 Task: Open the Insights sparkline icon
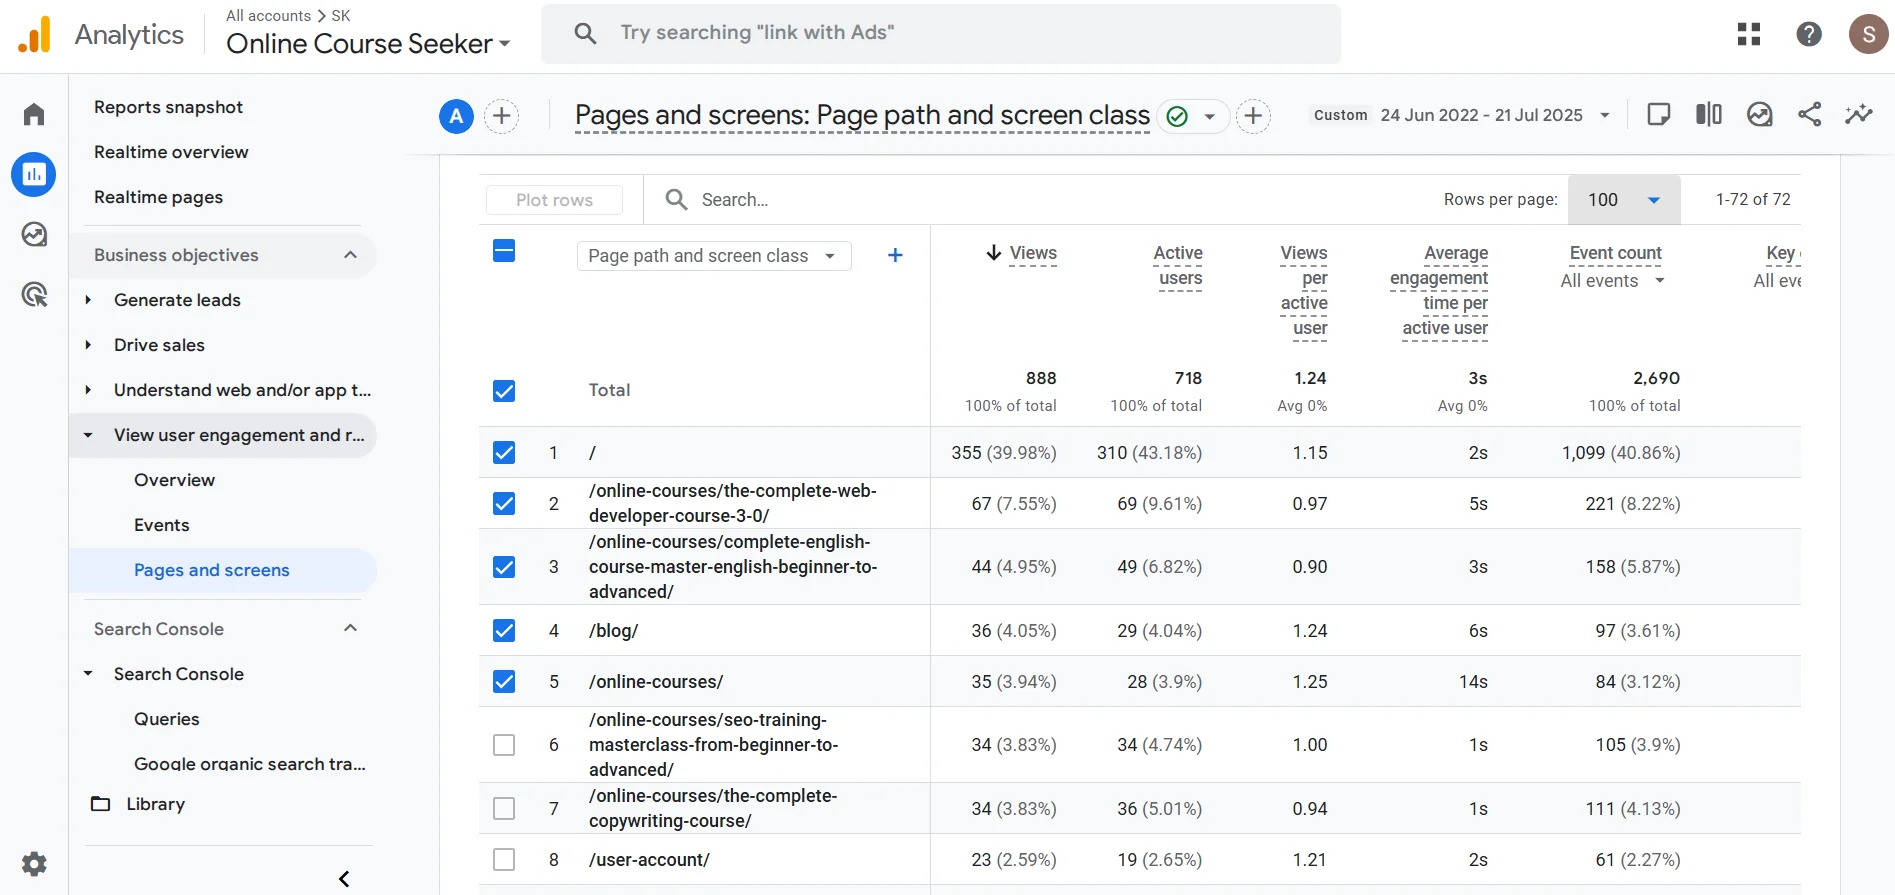[x=1859, y=115]
